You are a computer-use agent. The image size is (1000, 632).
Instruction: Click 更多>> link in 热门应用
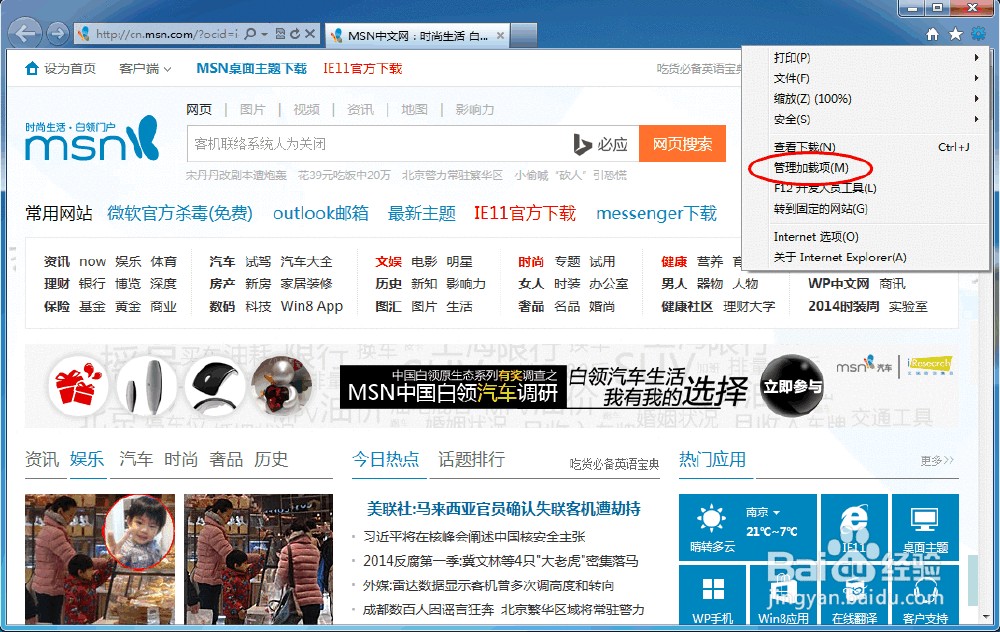click(x=937, y=460)
